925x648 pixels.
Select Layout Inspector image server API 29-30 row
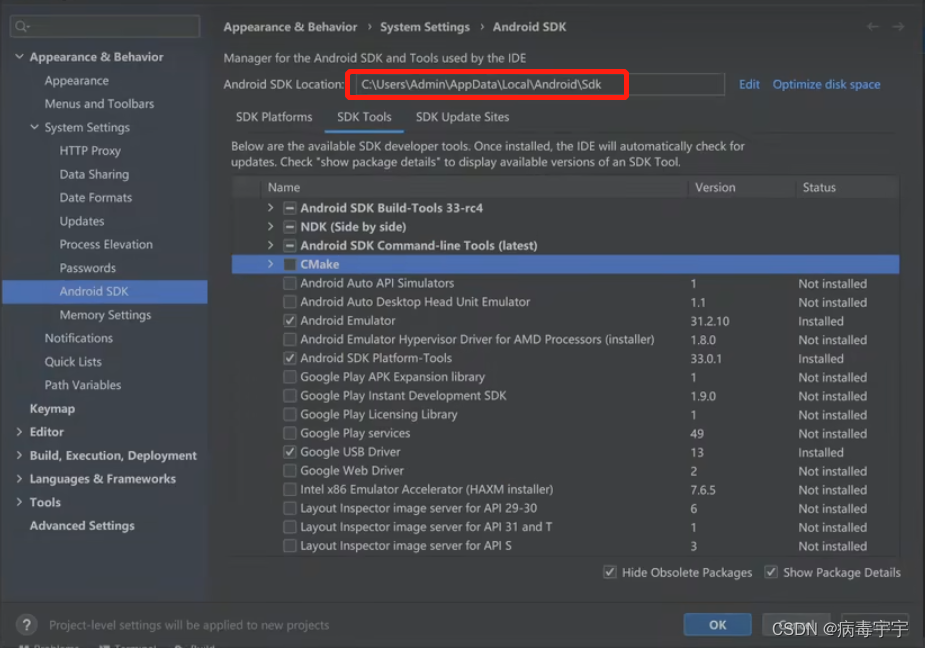[565, 508]
